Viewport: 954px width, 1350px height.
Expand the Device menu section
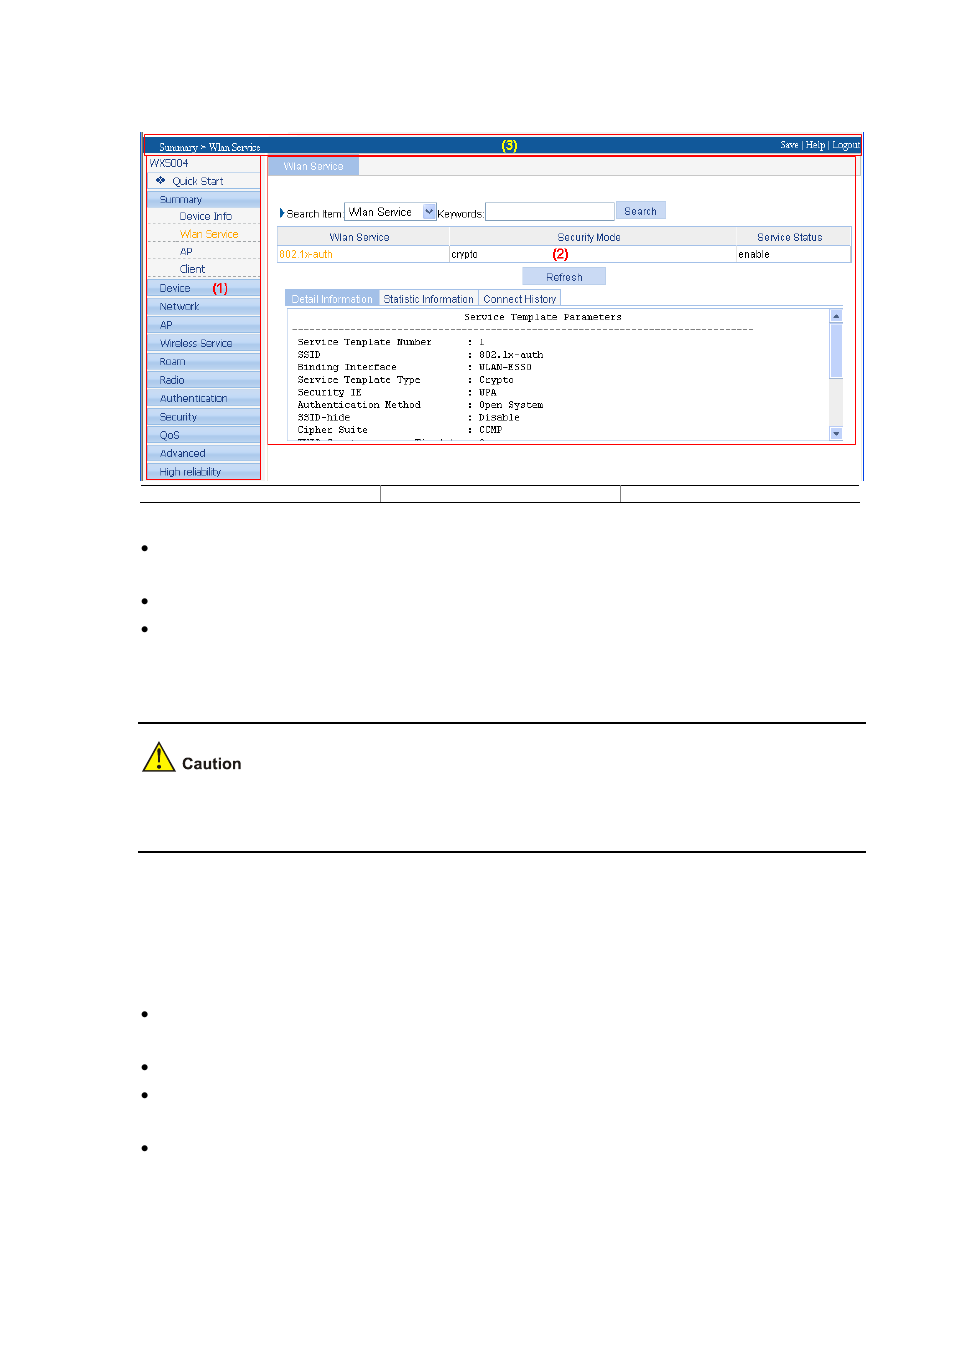(203, 288)
